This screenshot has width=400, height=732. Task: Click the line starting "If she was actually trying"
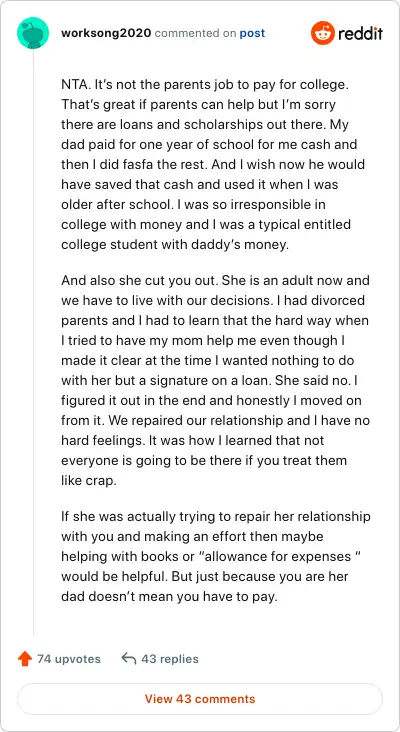pyautogui.click(x=216, y=516)
